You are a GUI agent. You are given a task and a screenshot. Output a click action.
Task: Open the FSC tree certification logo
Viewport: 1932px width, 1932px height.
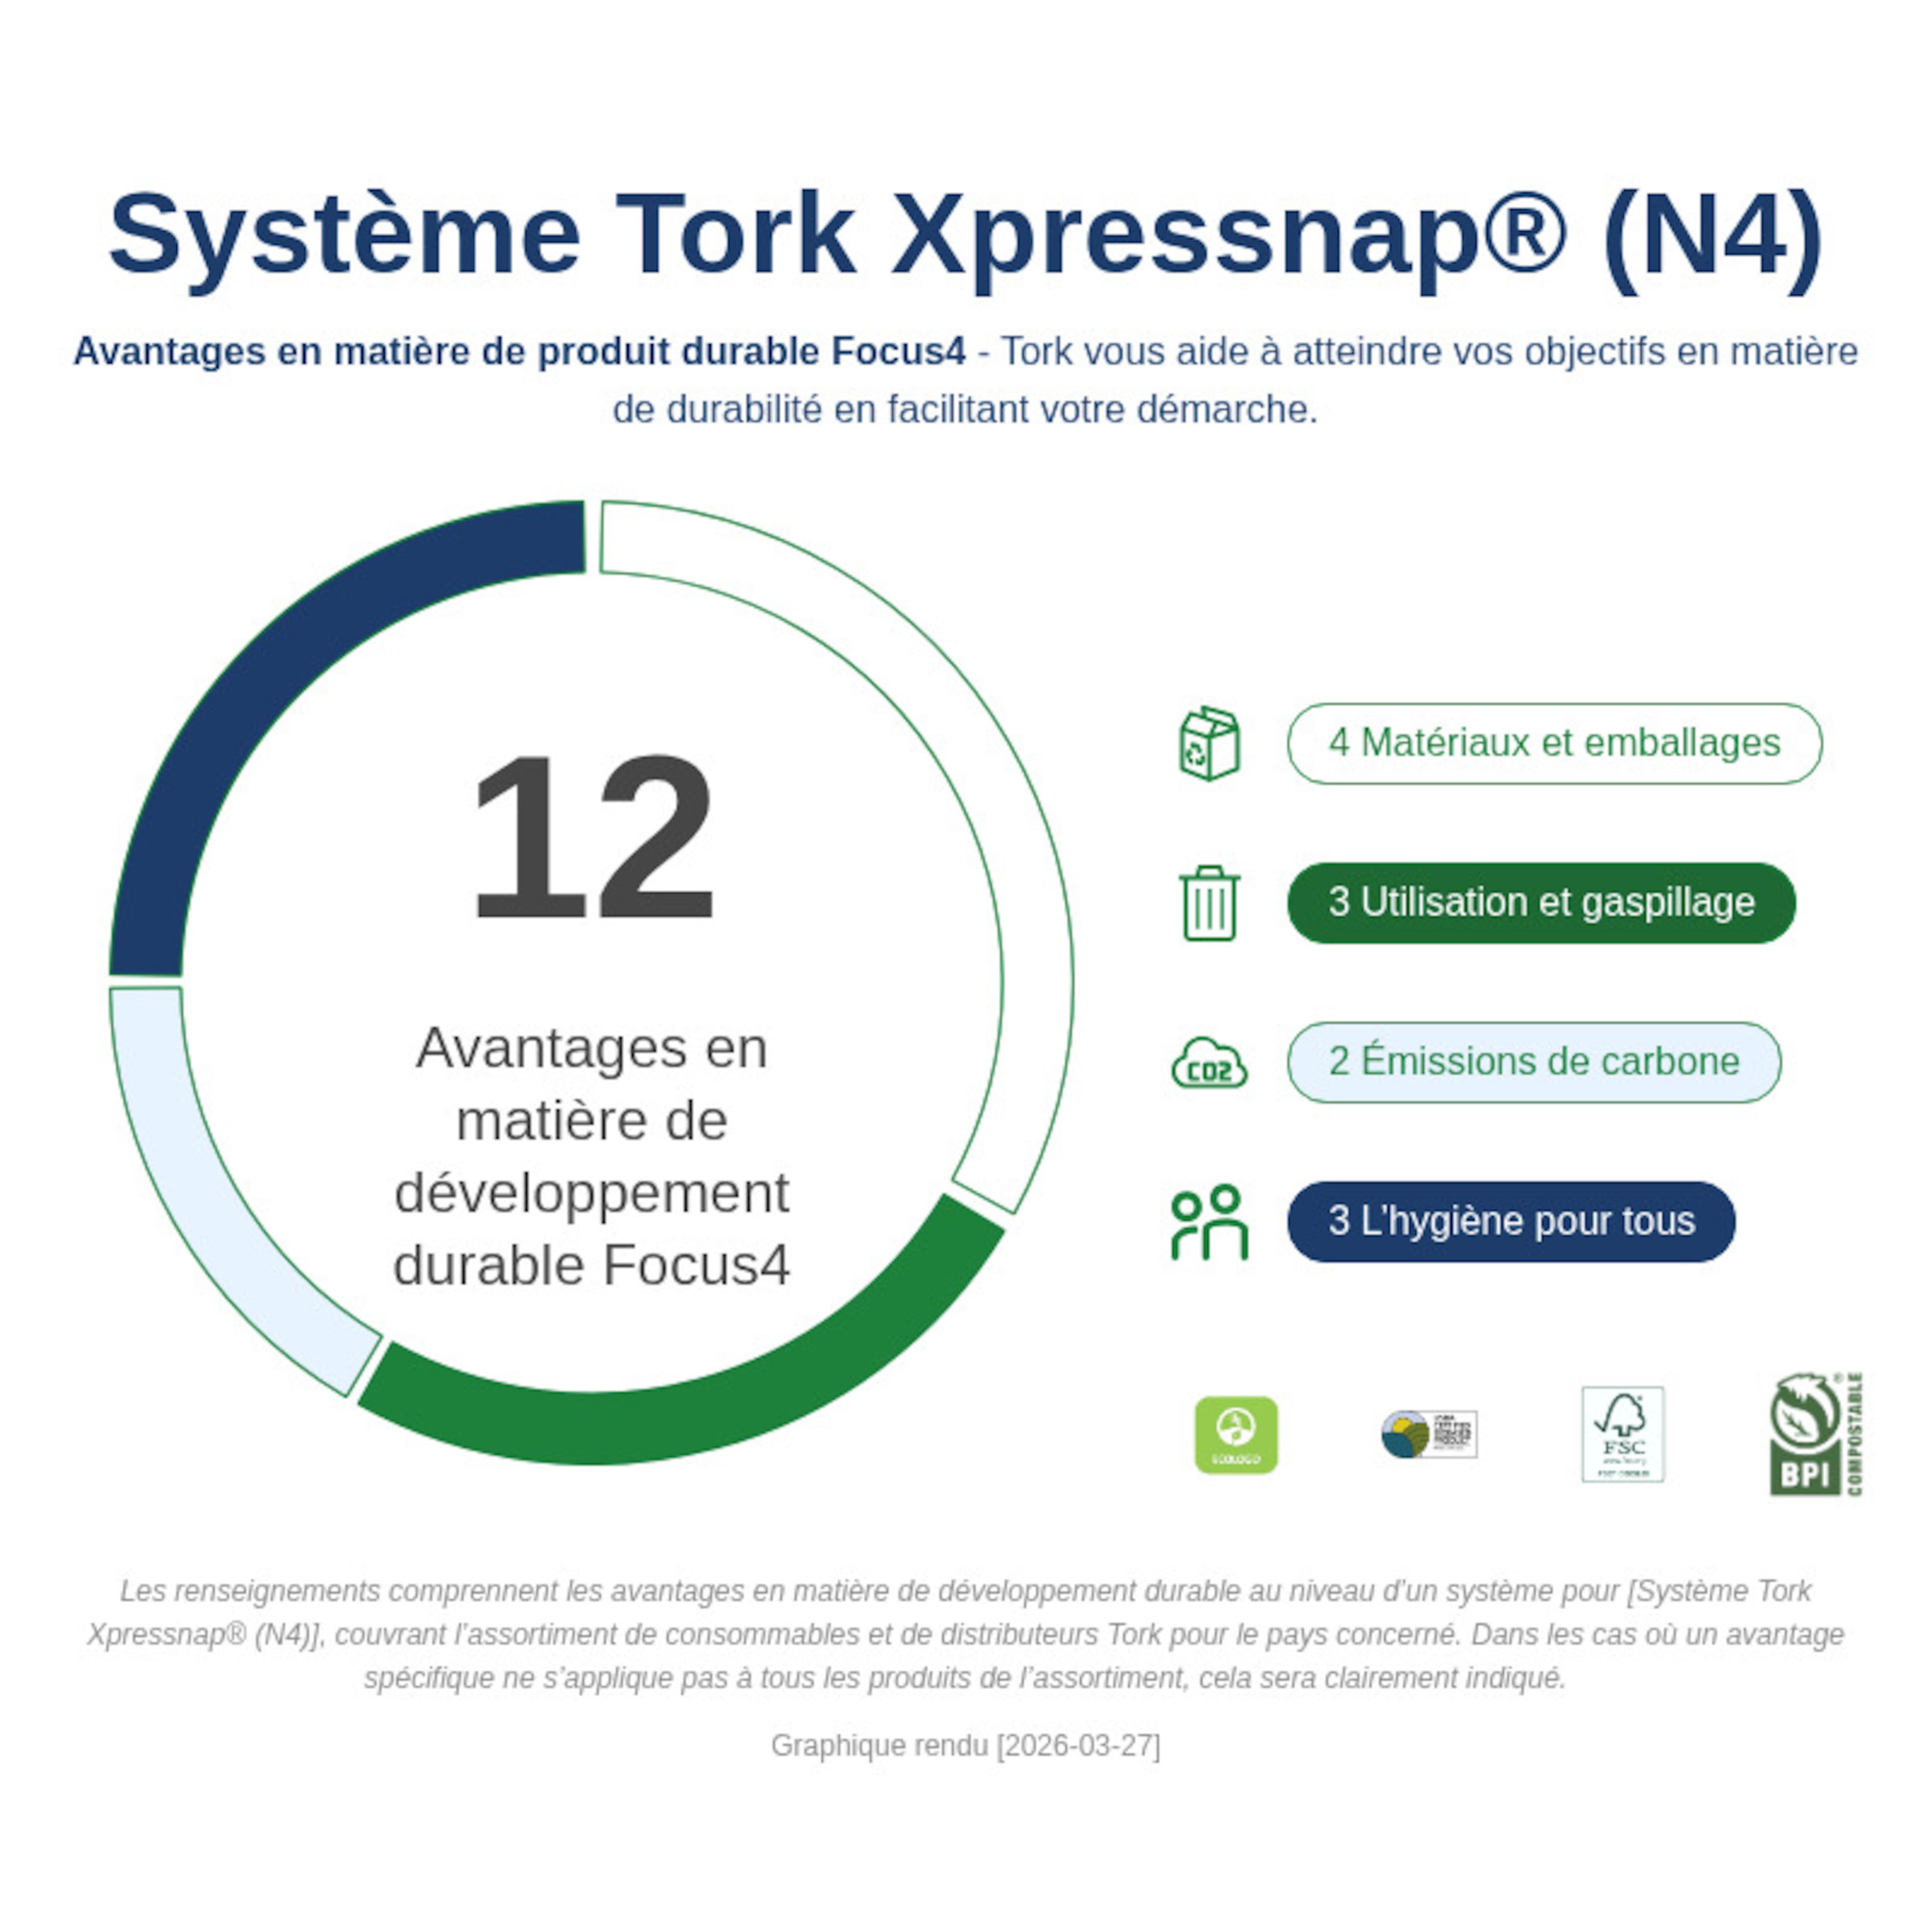click(x=1623, y=1434)
